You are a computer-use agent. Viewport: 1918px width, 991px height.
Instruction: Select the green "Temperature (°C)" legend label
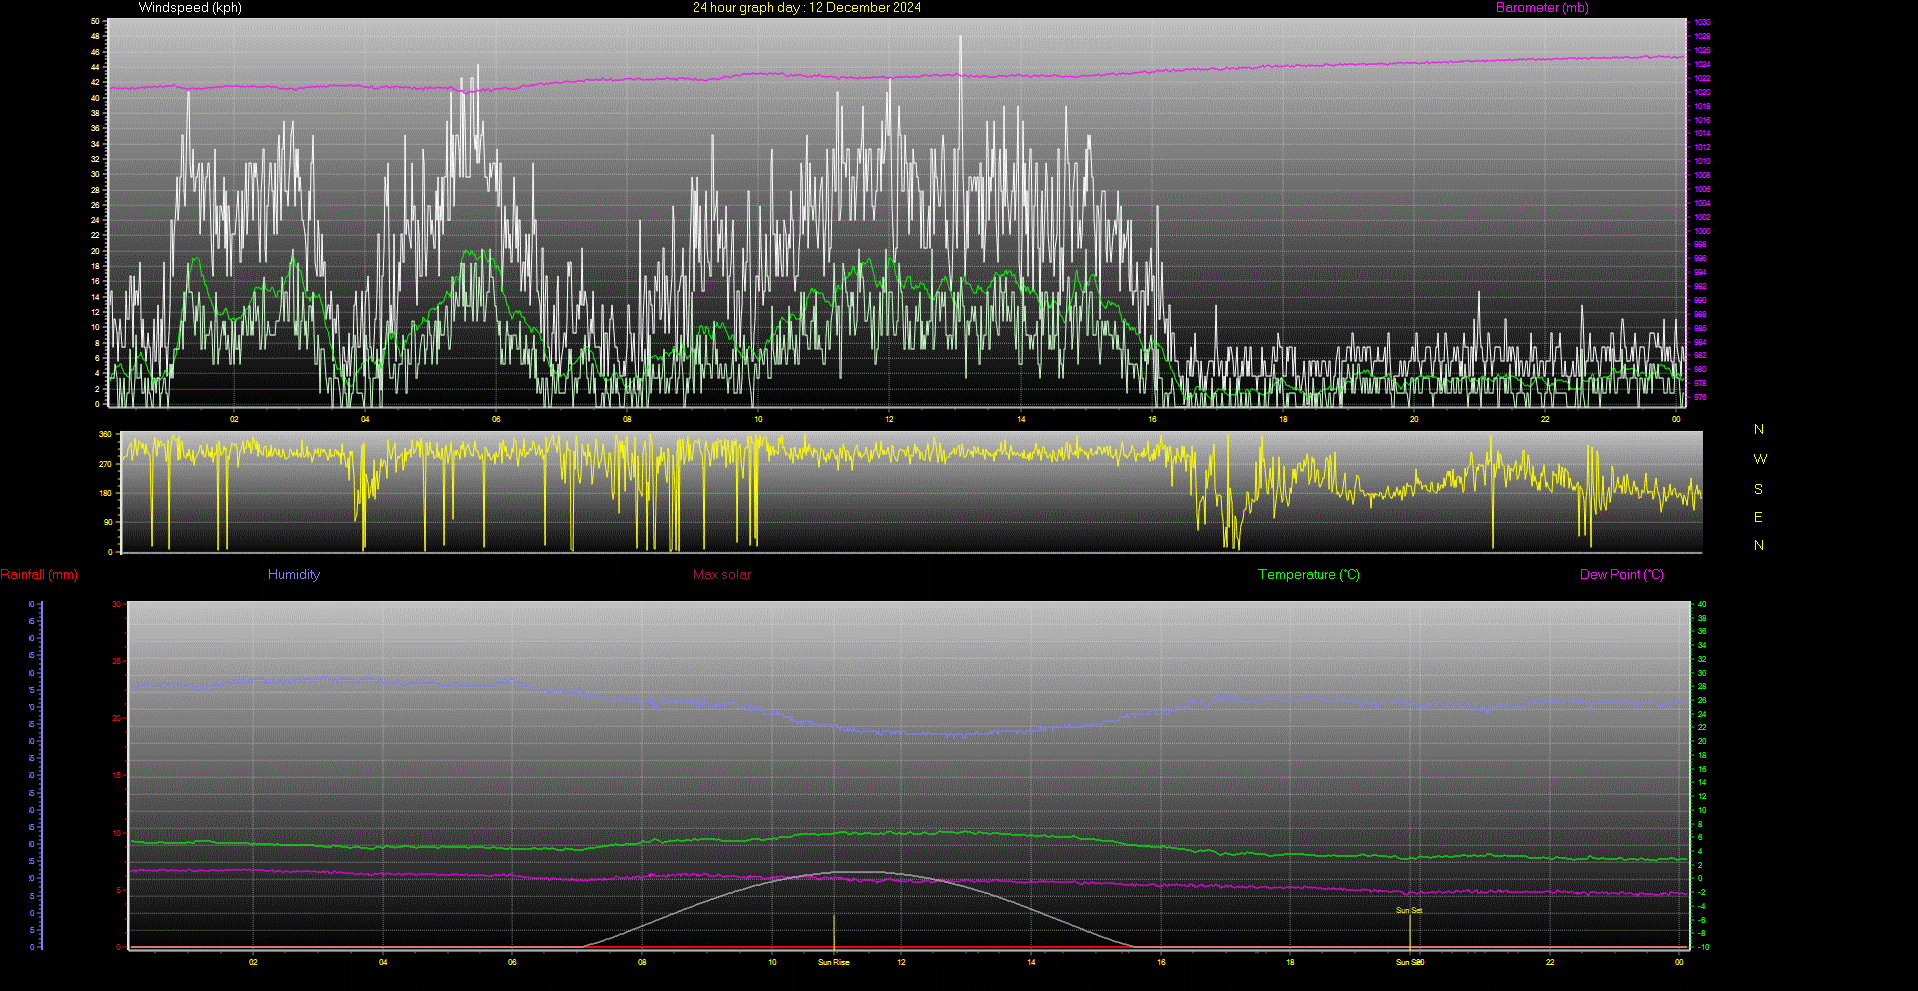[x=1309, y=575]
